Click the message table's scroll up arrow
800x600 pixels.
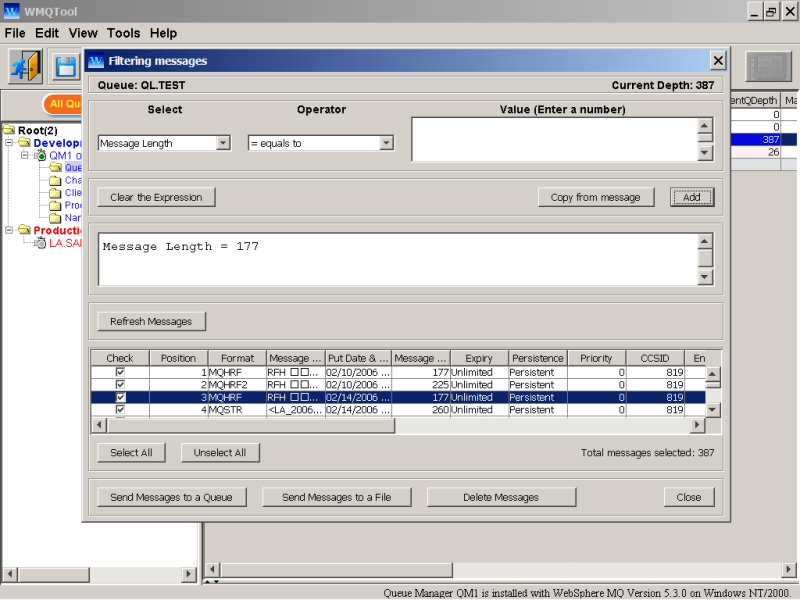point(713,373)
